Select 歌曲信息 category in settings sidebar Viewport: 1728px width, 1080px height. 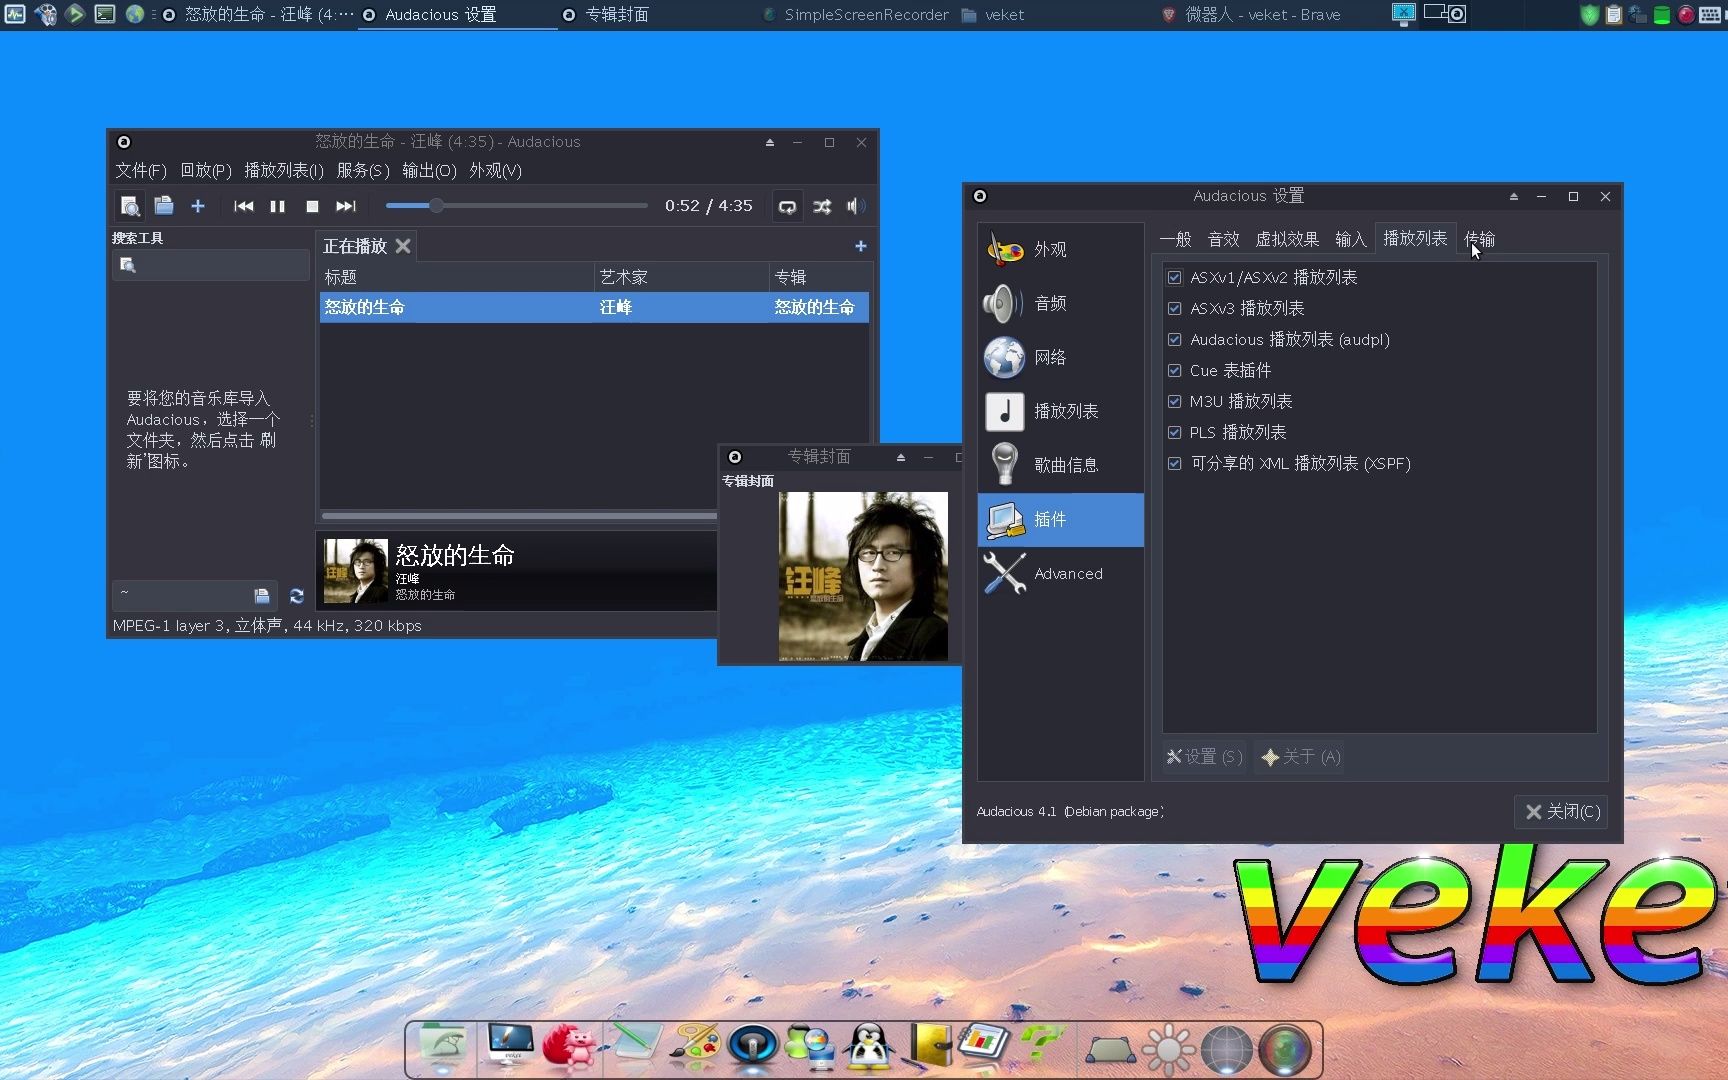click(1060, 465)
